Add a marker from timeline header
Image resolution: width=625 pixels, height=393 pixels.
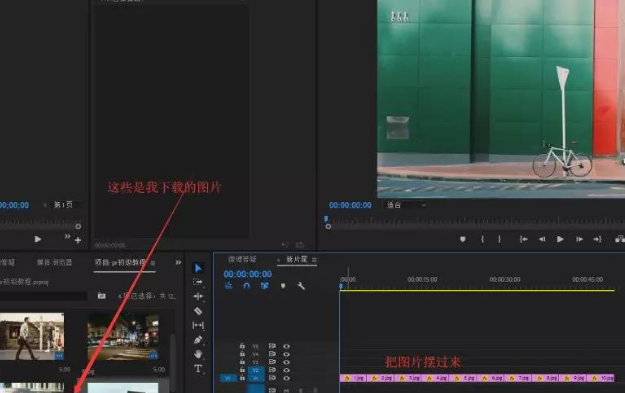[x=283, y=286]
